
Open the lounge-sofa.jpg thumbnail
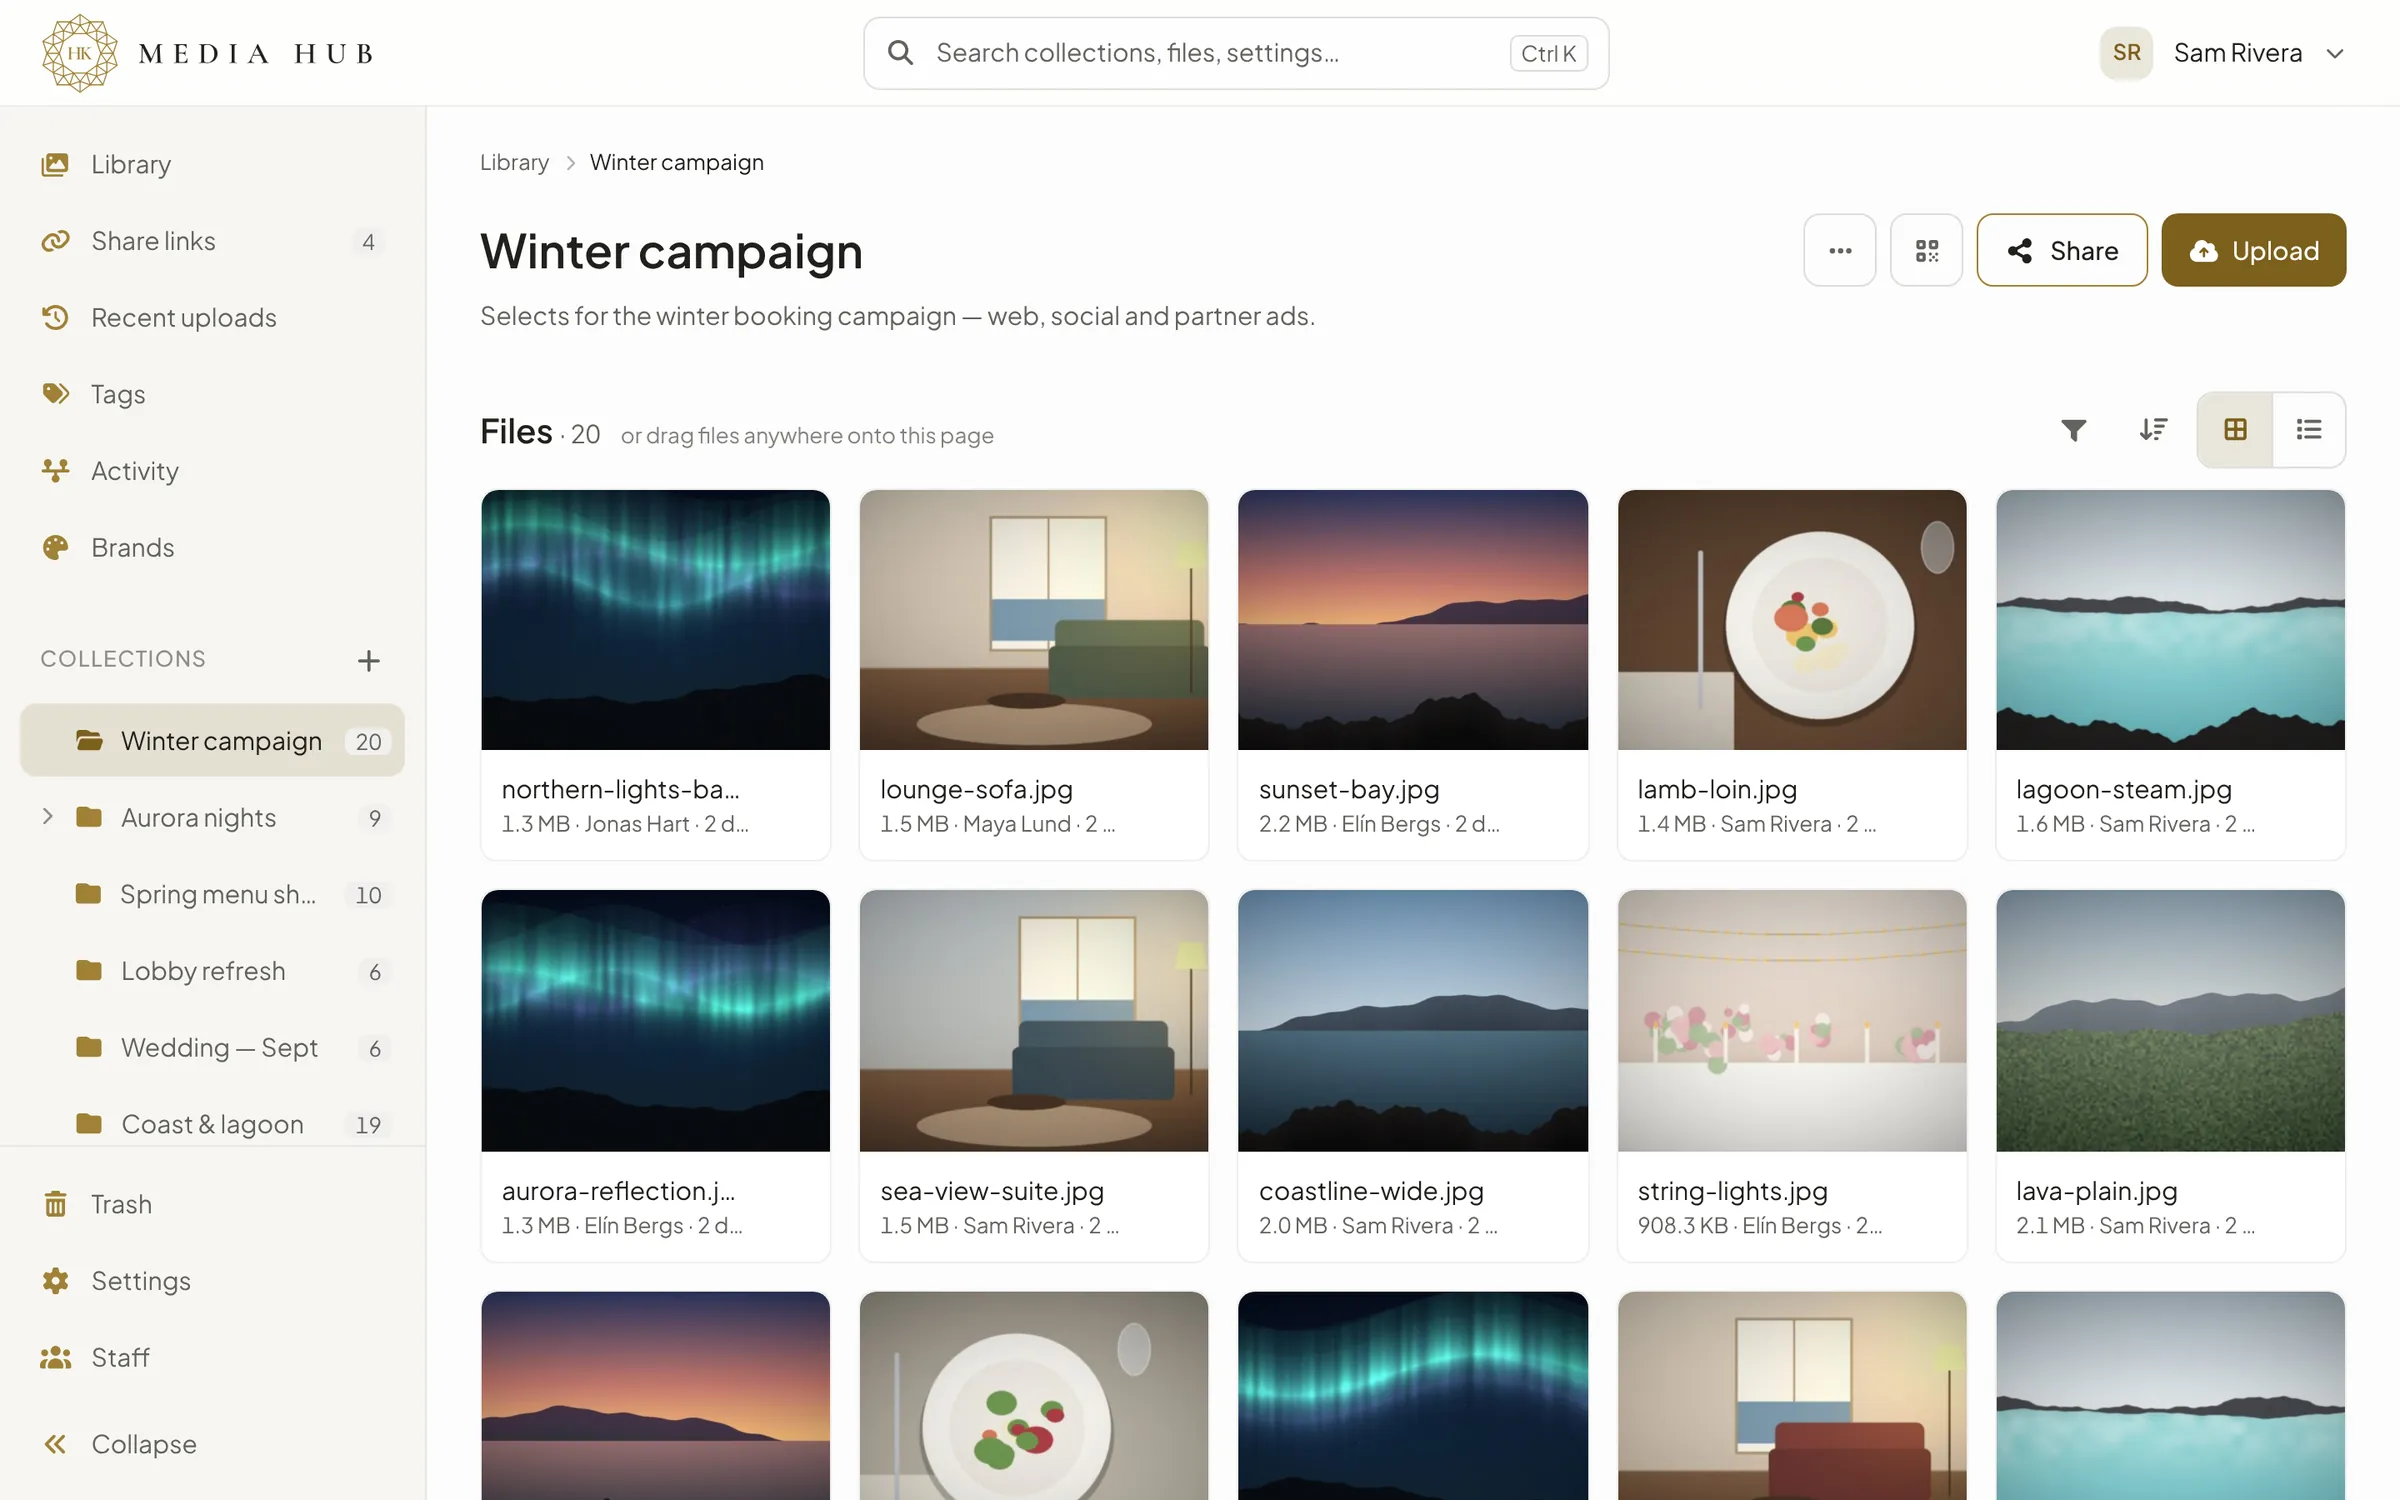[x=1034, y=620]
